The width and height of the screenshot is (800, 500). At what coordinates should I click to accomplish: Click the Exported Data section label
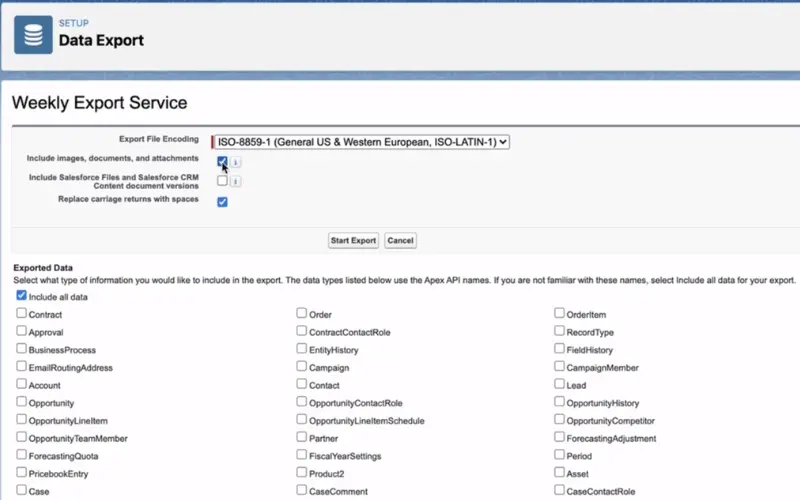point(43,268)
